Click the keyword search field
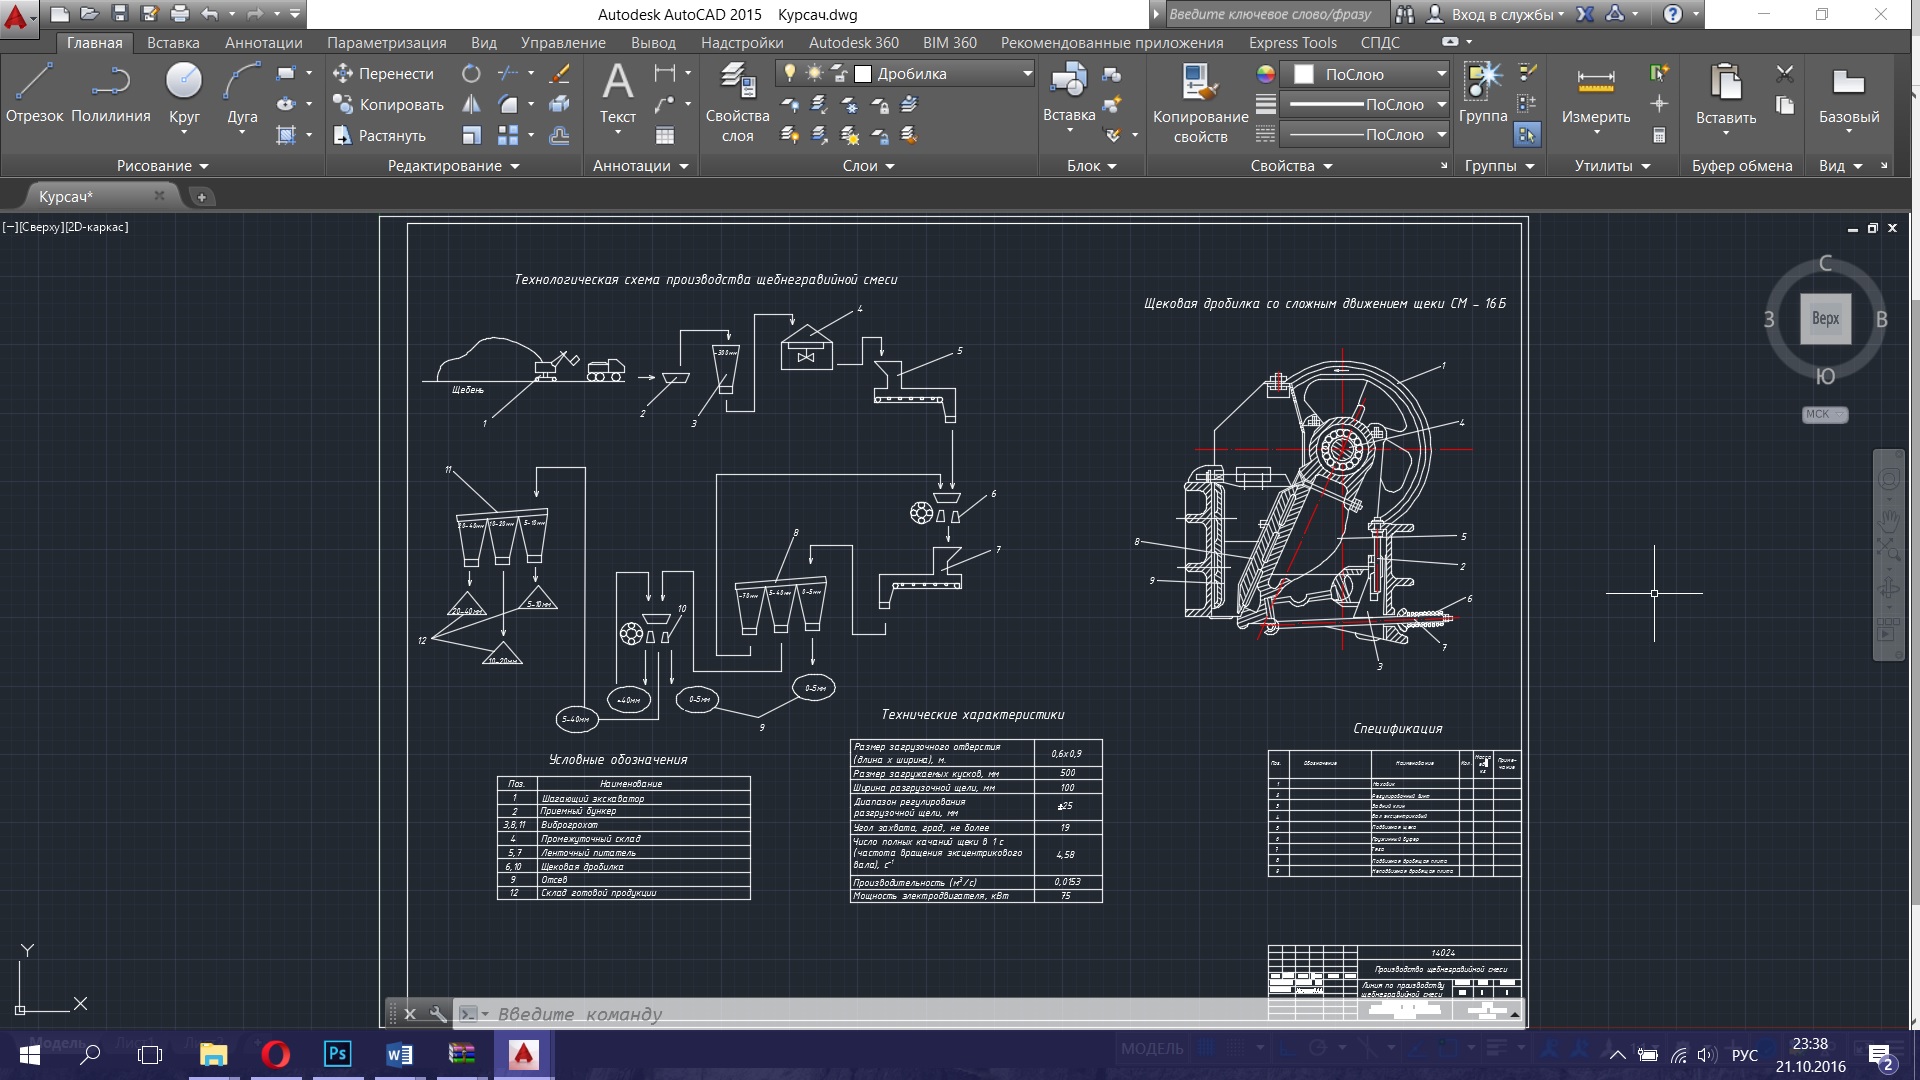The image size is (1920, 1080). [1276, 14]
